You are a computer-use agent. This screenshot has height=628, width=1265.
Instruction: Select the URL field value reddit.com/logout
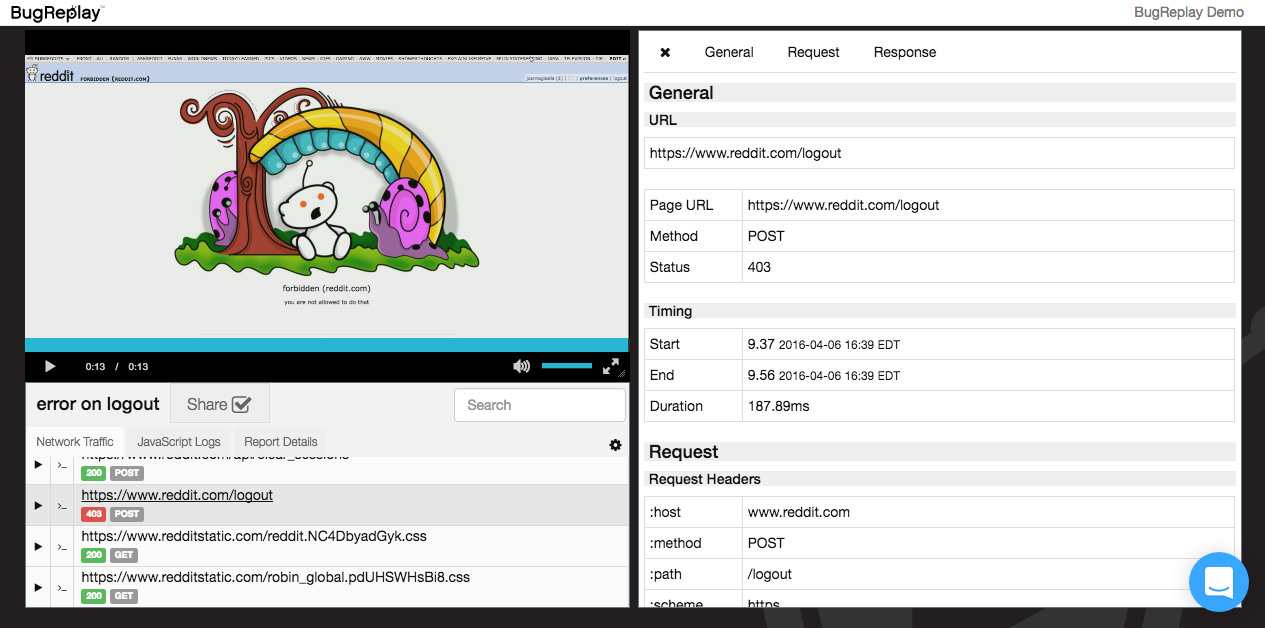coord(939,153)
